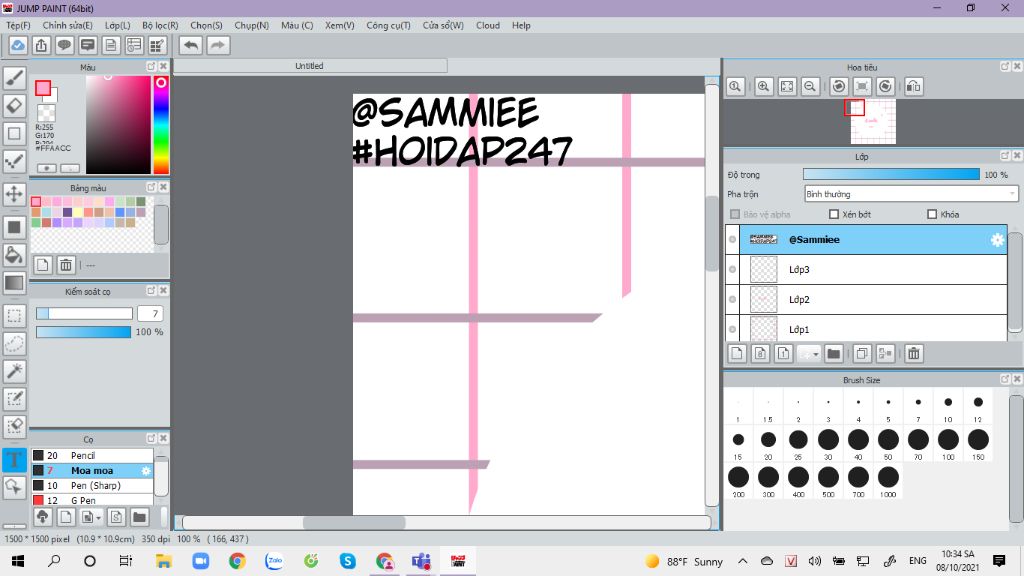Viewport: 1024px width, 576px height.
Task: Open the Lớp(L) menu
Action: (118, 25)
